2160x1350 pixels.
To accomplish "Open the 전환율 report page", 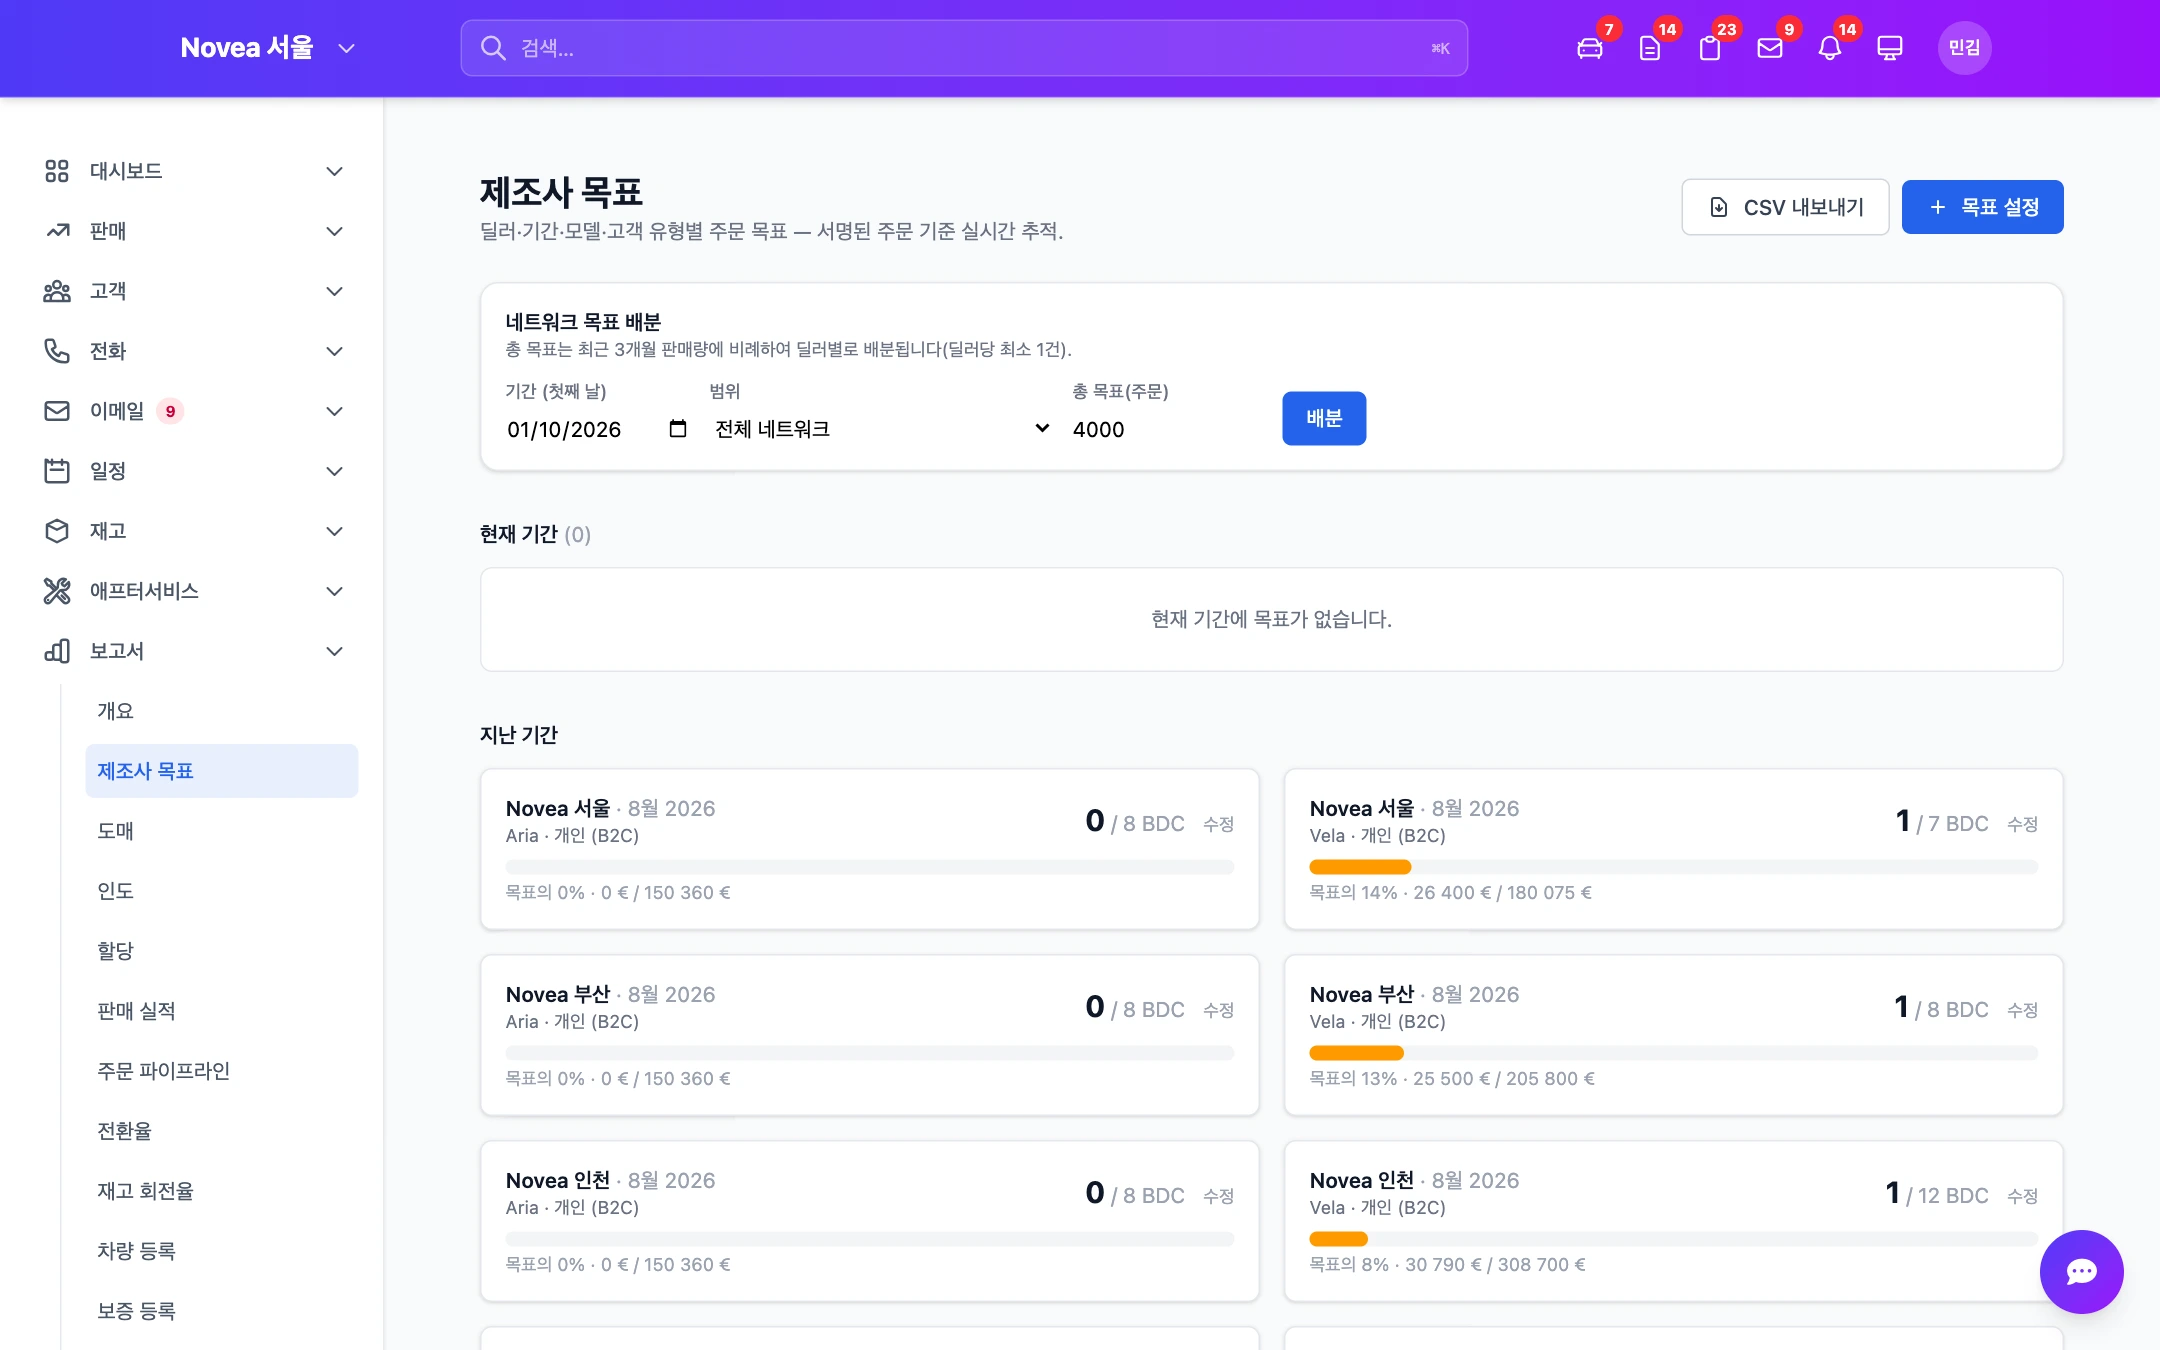I will click(221, 1131).
